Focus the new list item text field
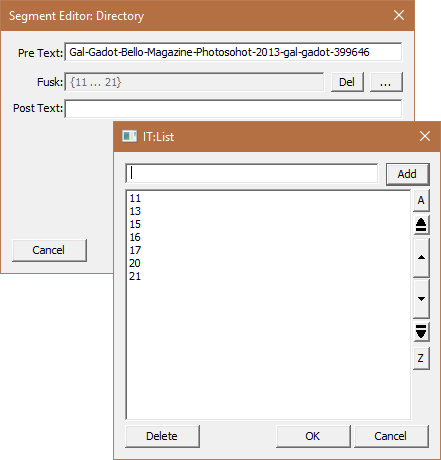The width and height of the screenshot is (441, 460). click(x=252, y=173)
